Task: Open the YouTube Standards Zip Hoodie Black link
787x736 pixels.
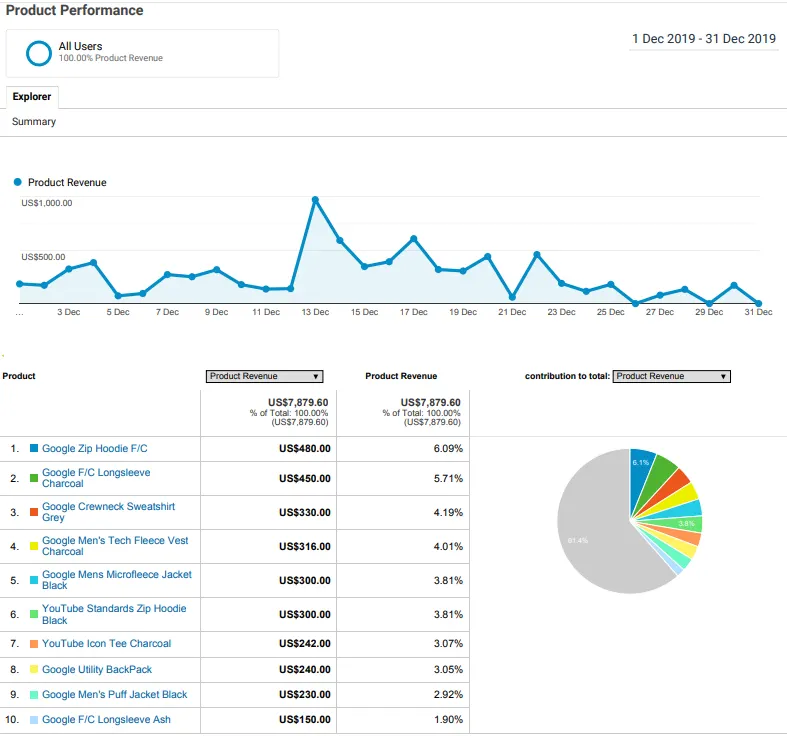Action: [x=114, y=614]
